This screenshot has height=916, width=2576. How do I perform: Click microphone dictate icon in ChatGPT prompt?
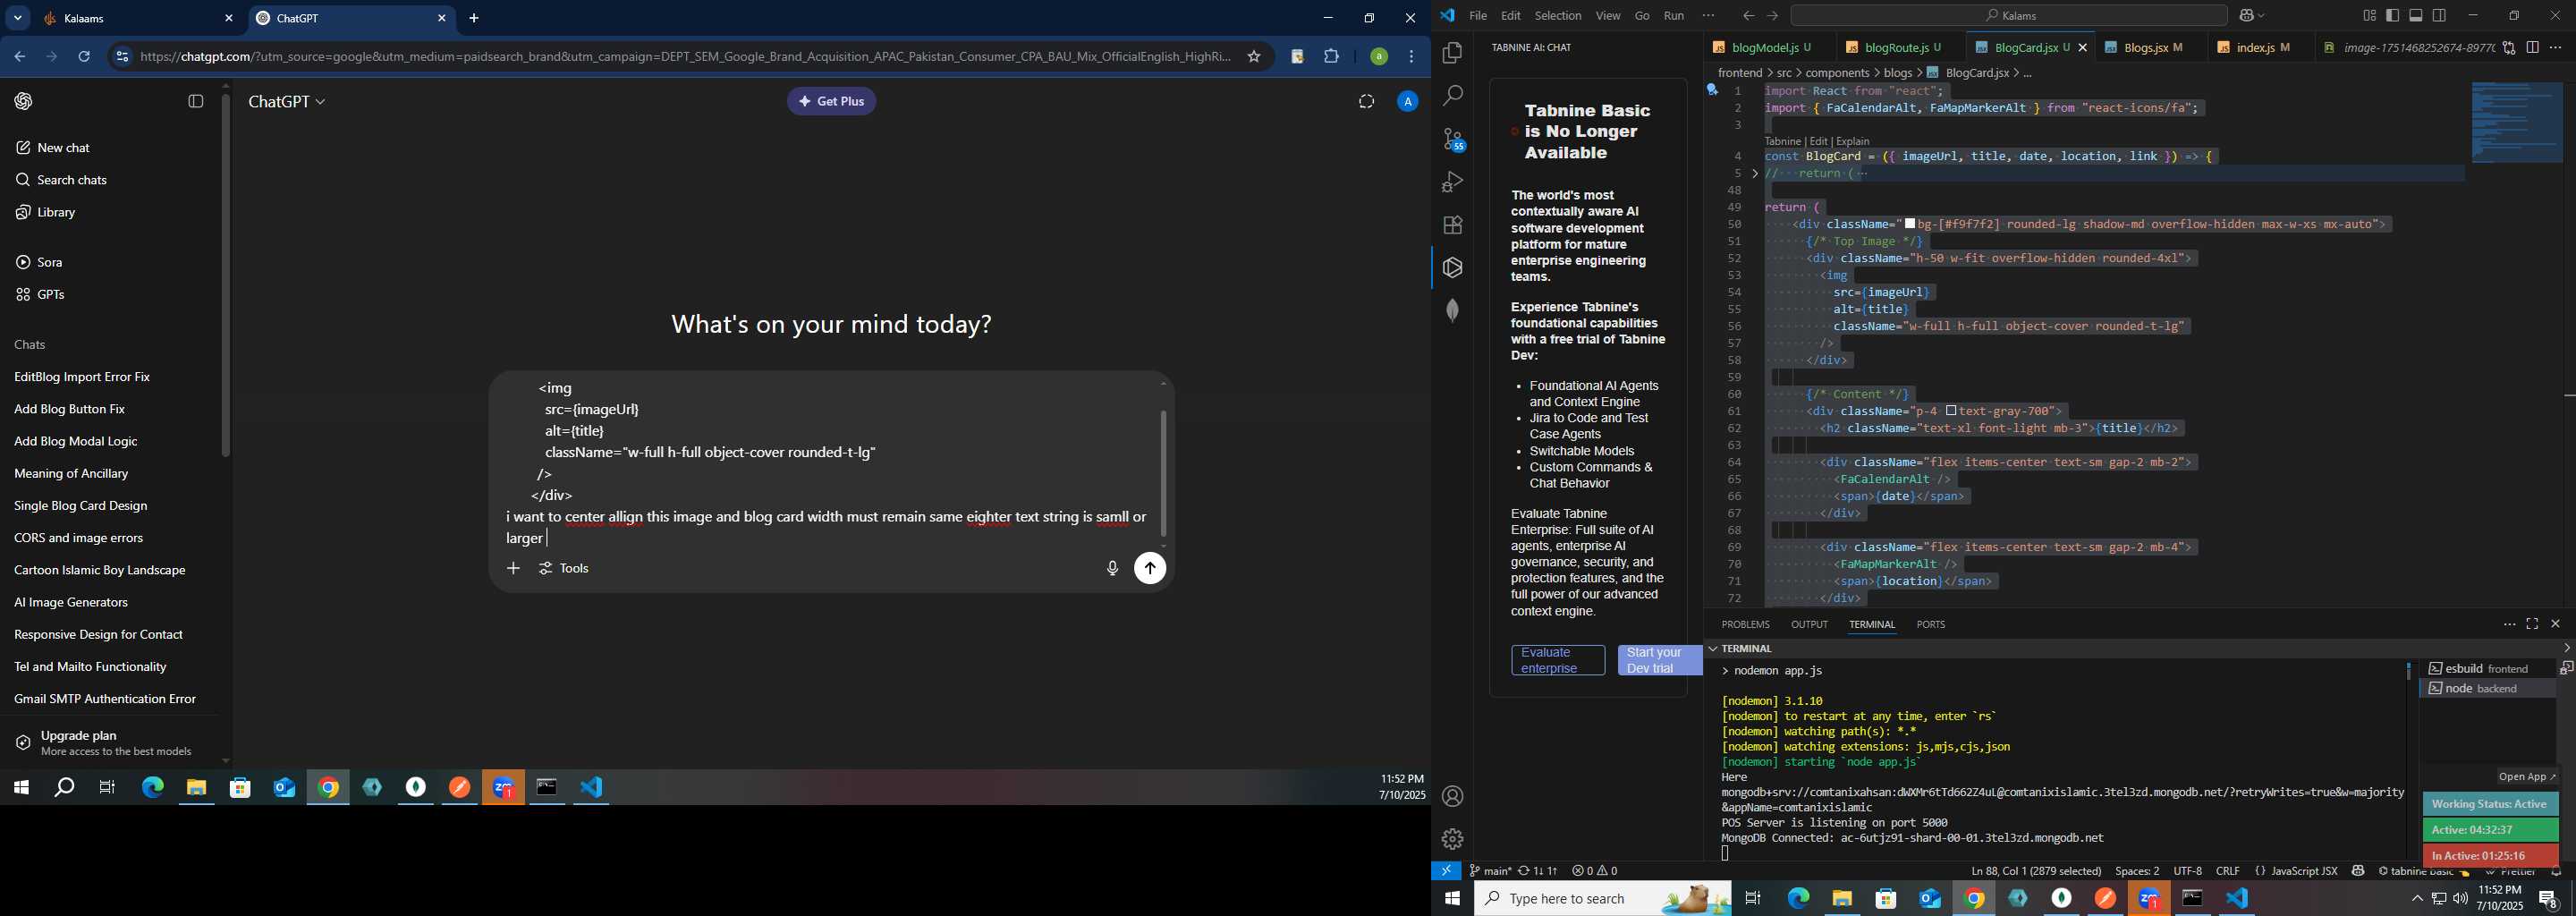pyautogui.click(x=1112, y=569)
